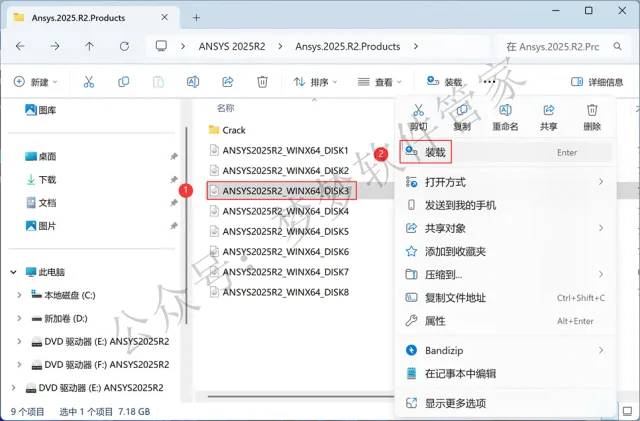Open the Bandizip submenu
The image size is (640, 421).
coord(505,350)
